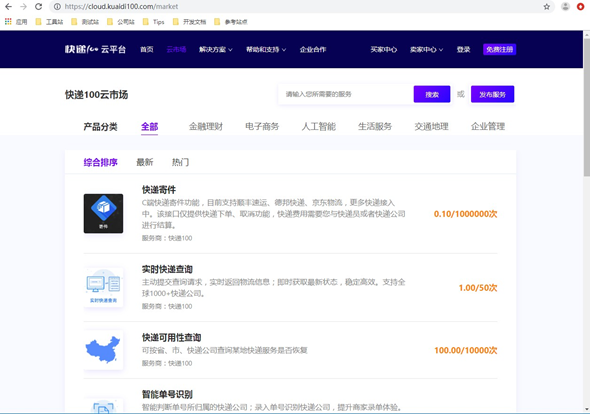Click the 产品分类 label
The height and width of the screenshot is (414, 590).
[100, 127]
